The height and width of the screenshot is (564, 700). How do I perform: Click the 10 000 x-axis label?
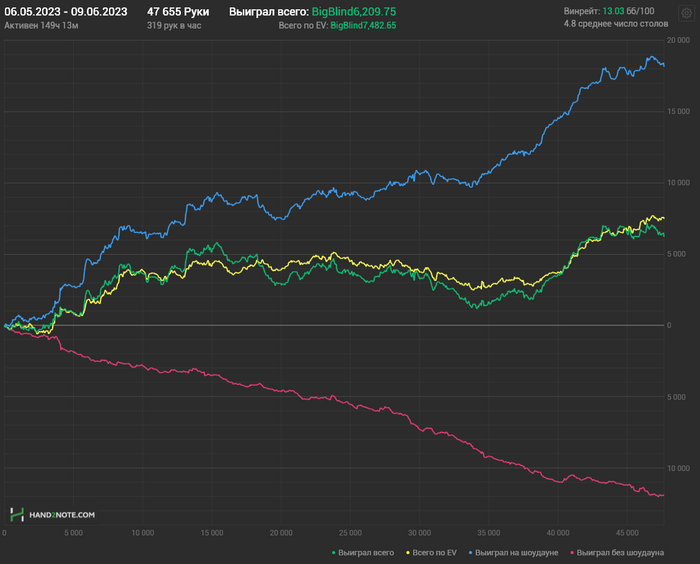point(142,533)
